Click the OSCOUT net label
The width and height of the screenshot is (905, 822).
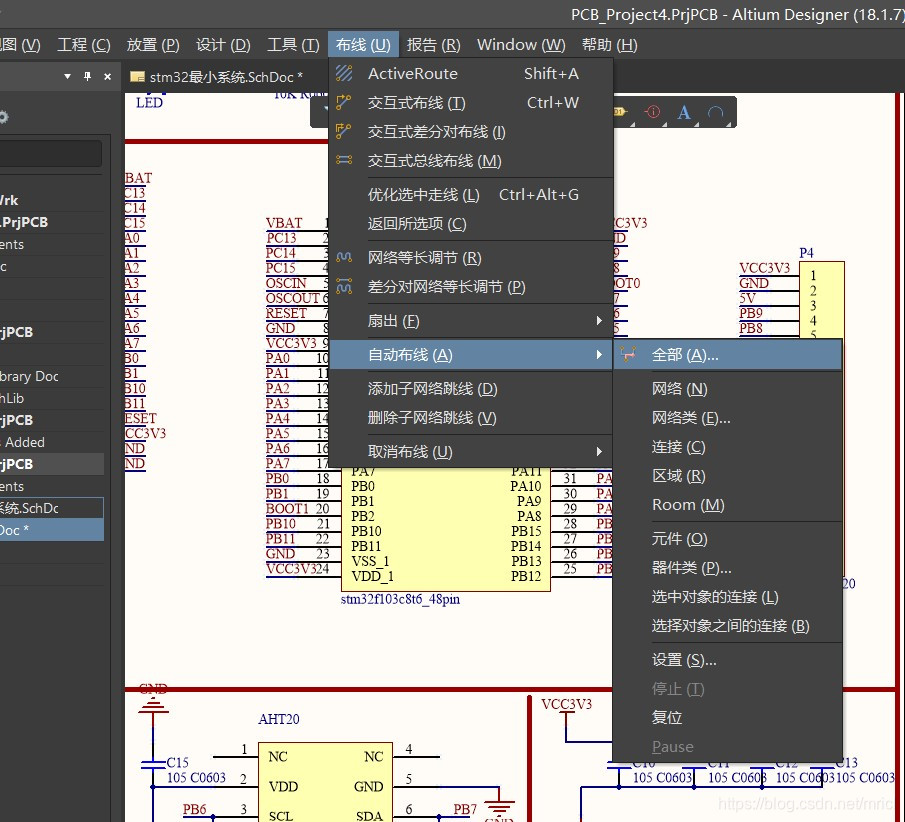pyautogui.click(x=293, y=298)
